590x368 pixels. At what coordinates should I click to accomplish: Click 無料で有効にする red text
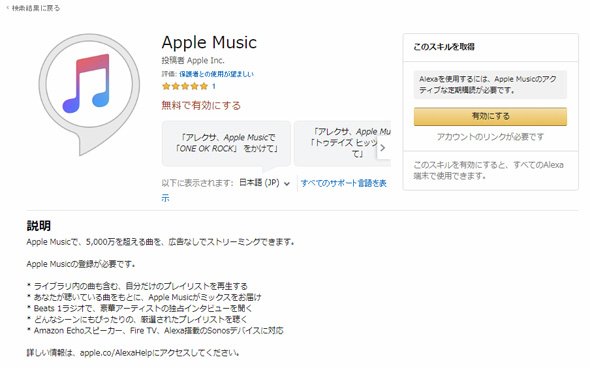pos(201,105)
